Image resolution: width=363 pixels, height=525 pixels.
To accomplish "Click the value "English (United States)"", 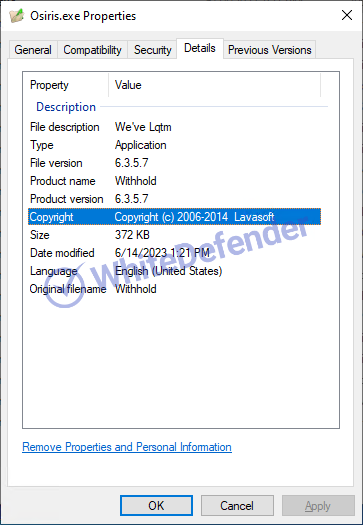I will coord(168,271).
